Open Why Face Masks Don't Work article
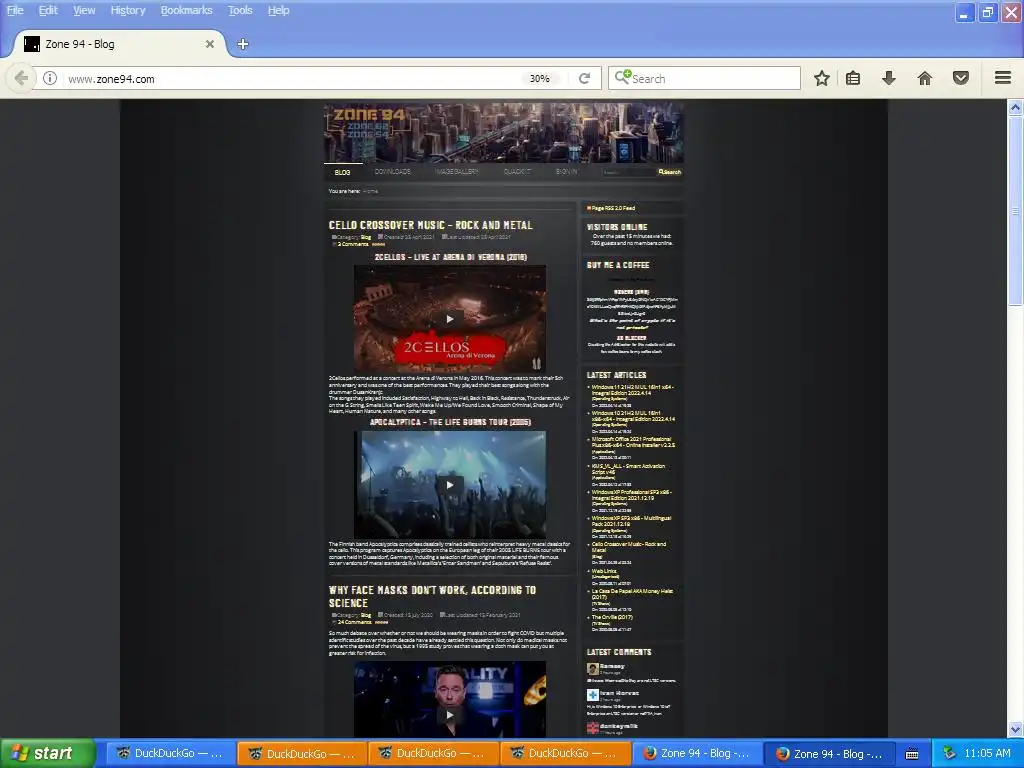The height and width of the screenshot is (768, 1024). tap(432, 596)
